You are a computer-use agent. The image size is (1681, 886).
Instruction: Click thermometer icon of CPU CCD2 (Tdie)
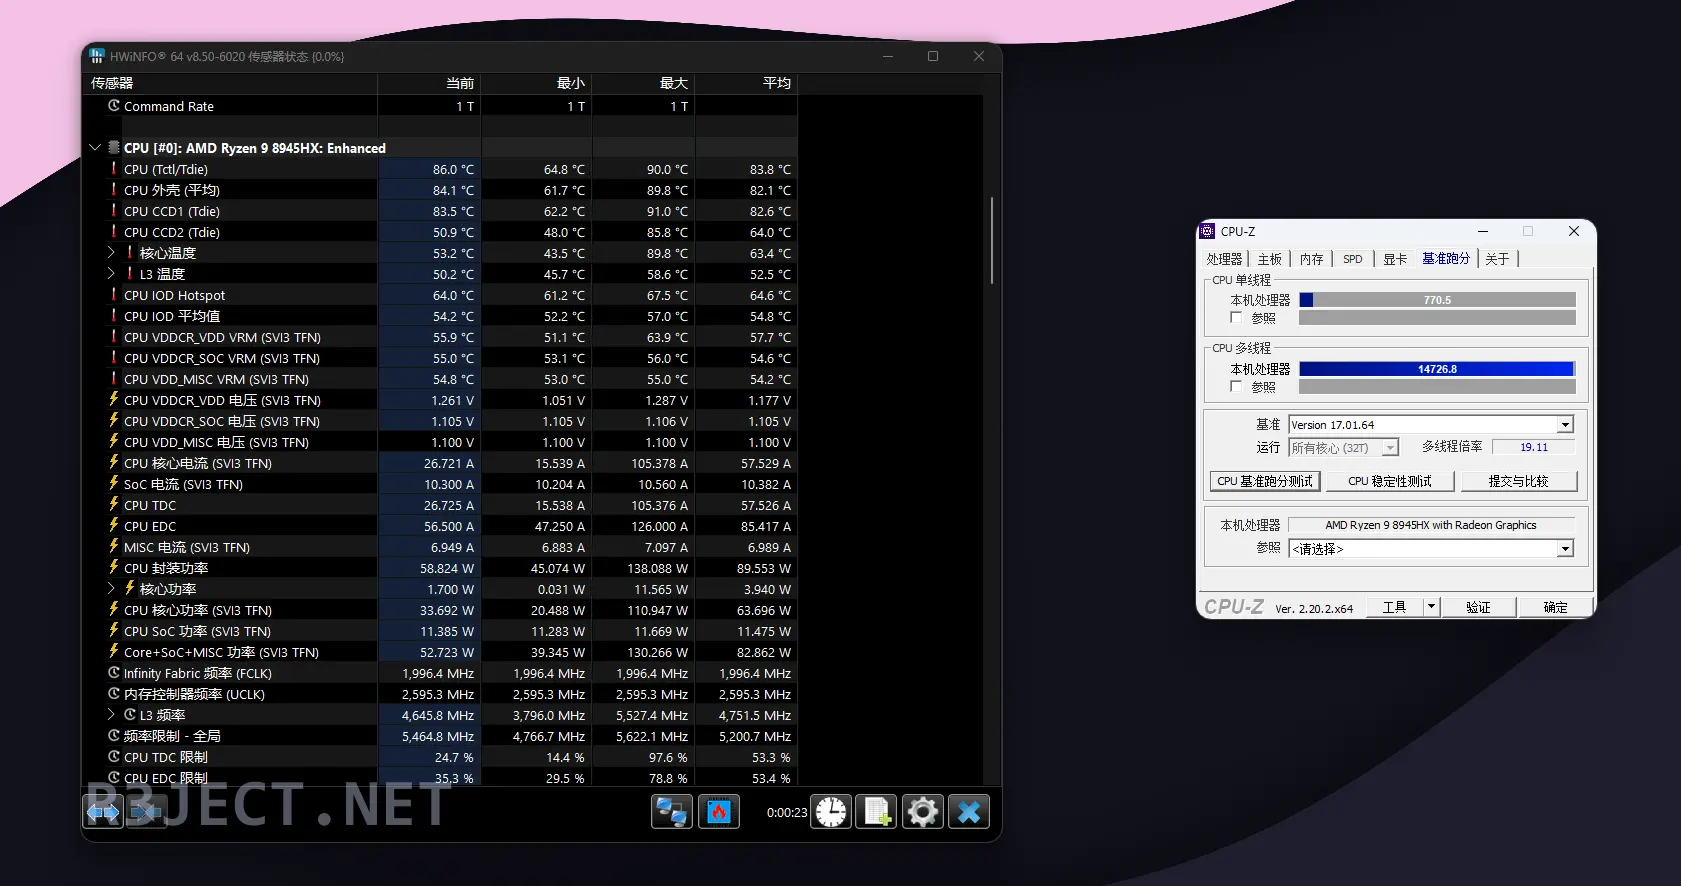[114, 232]
